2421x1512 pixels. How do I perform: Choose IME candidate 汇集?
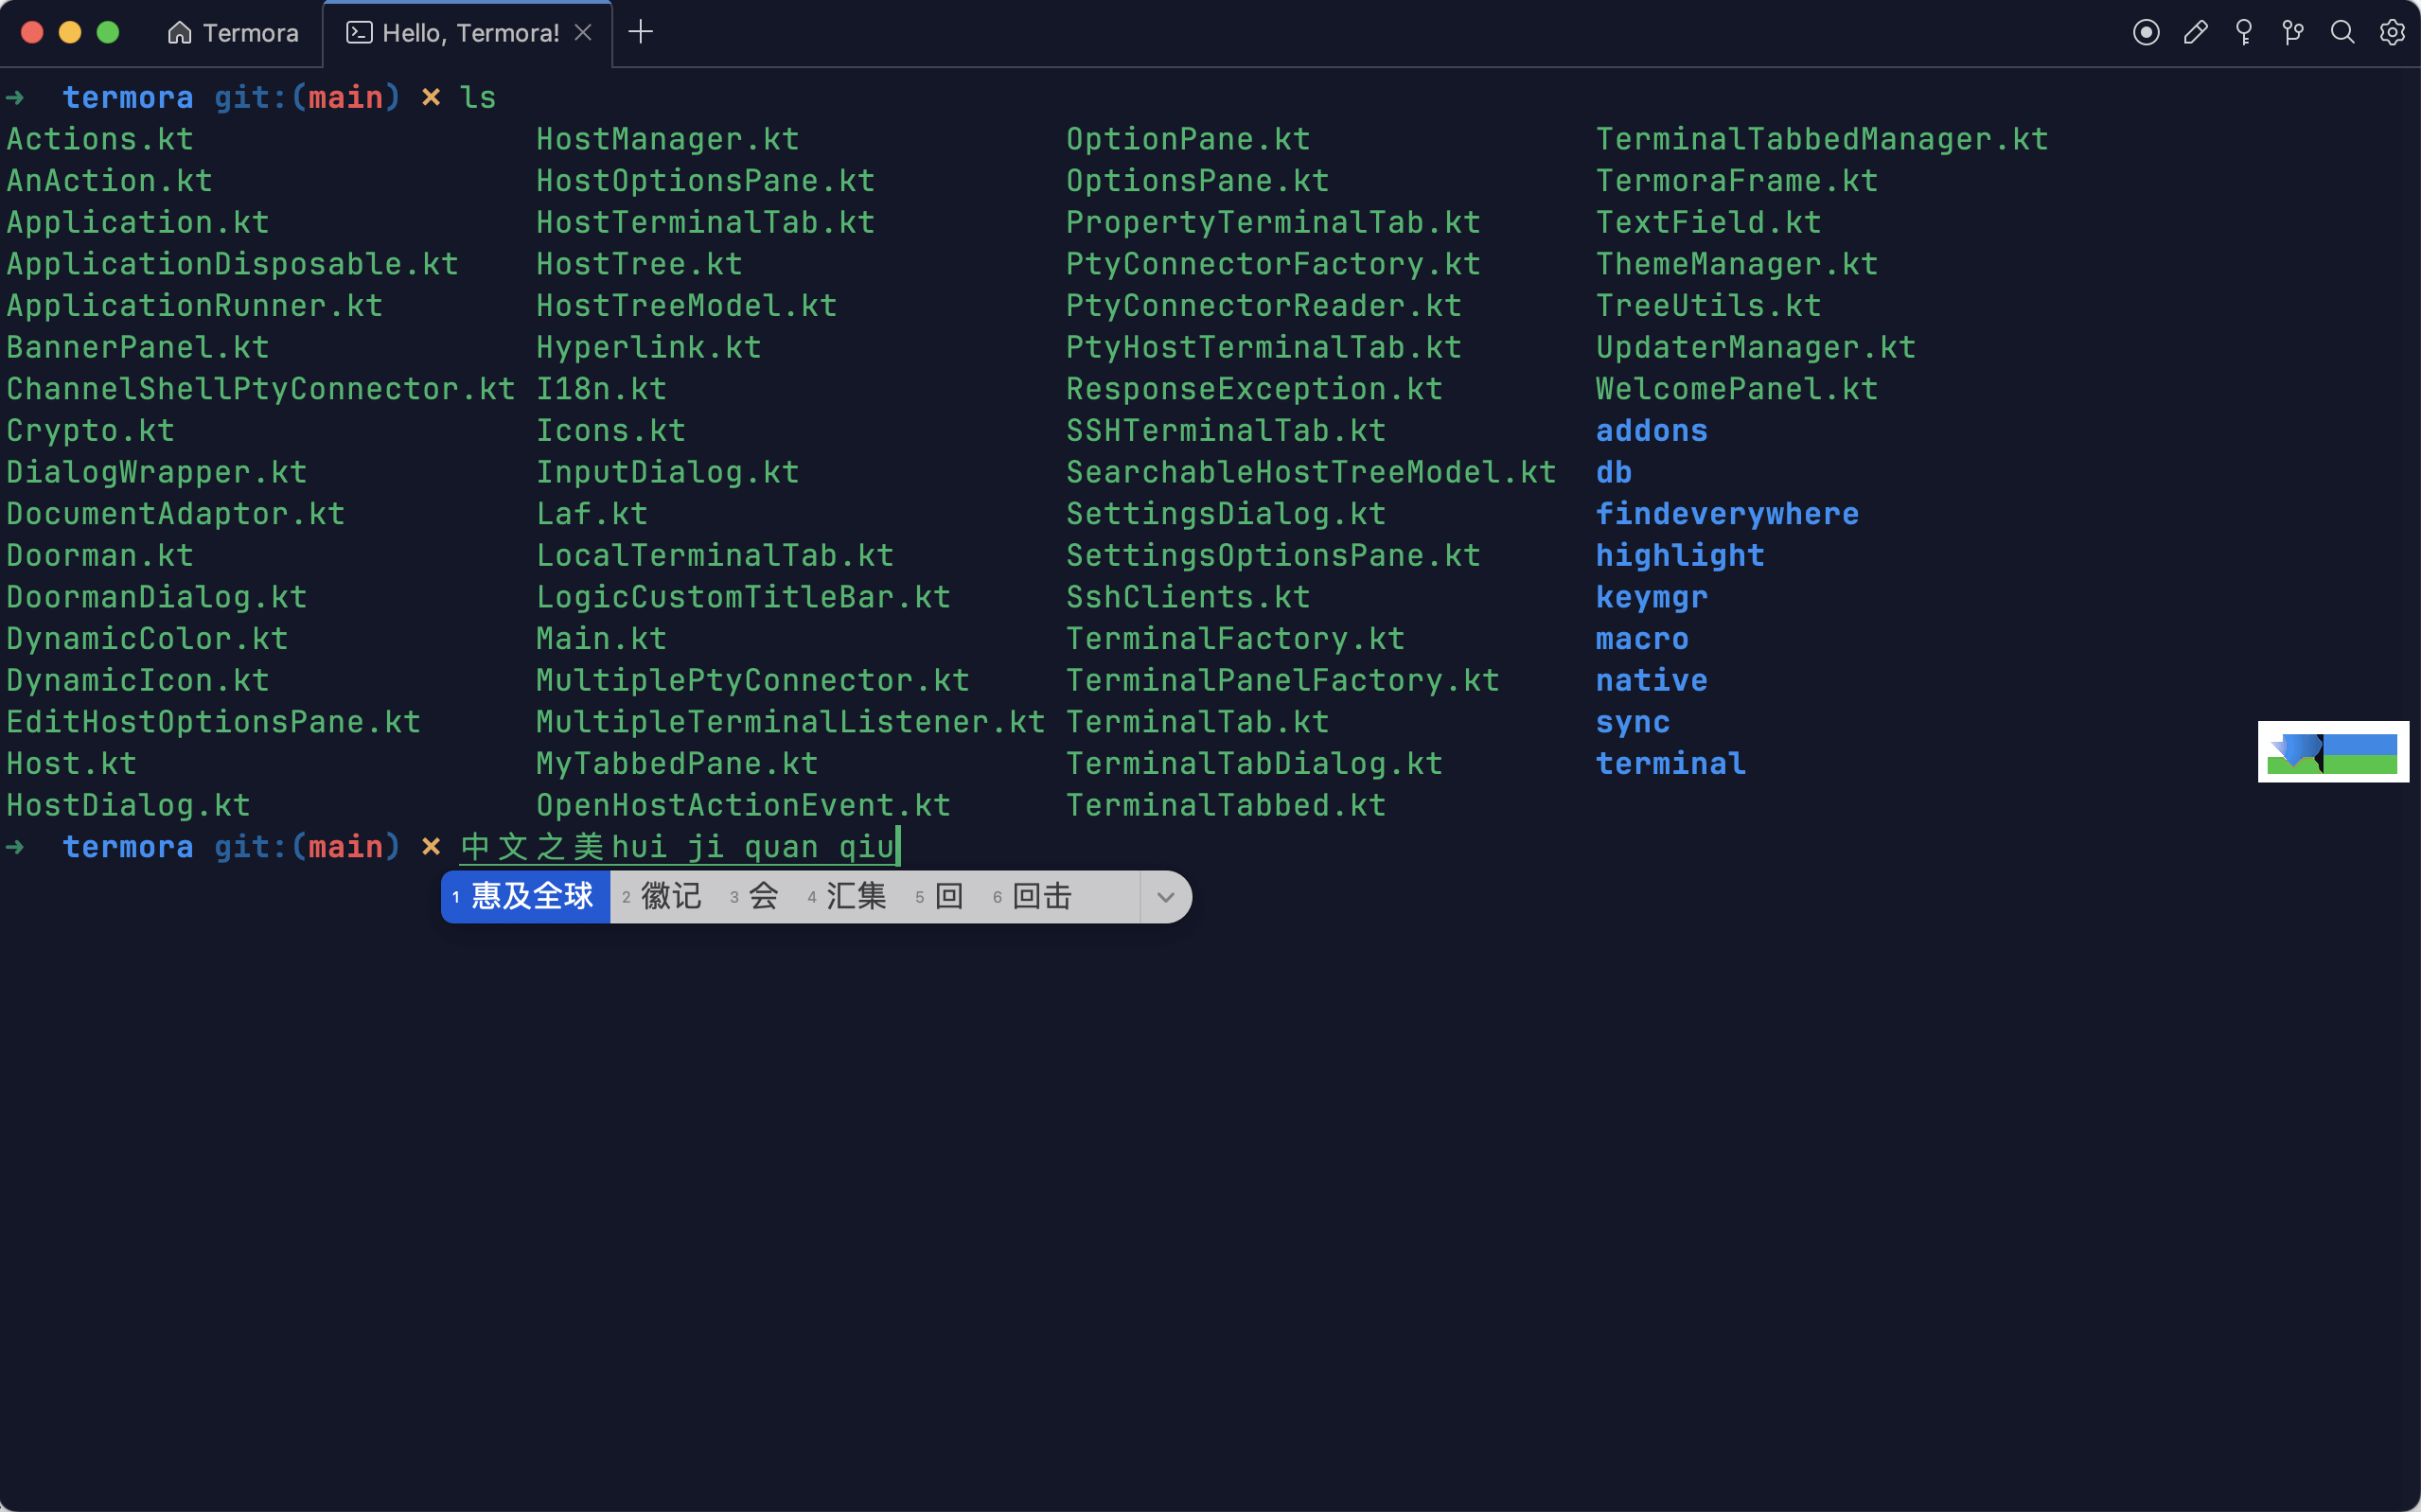(x=848, y=897)
